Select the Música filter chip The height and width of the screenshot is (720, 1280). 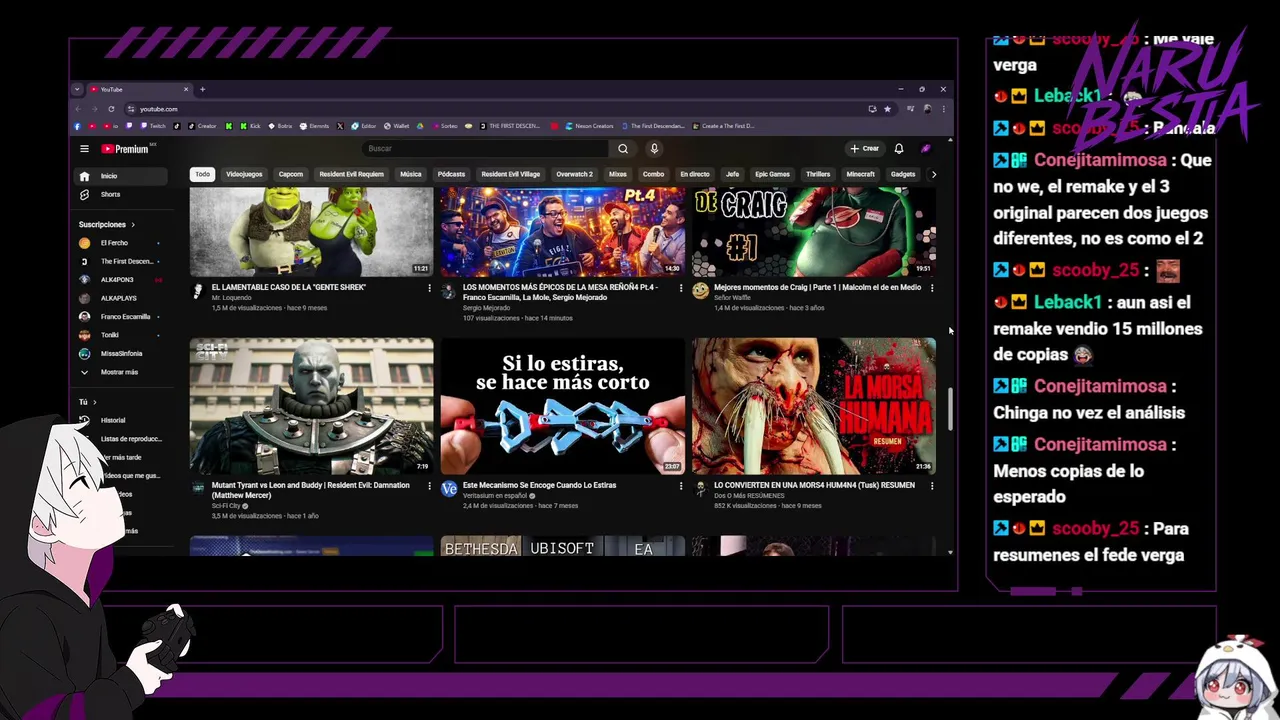[x=411, y=174]
